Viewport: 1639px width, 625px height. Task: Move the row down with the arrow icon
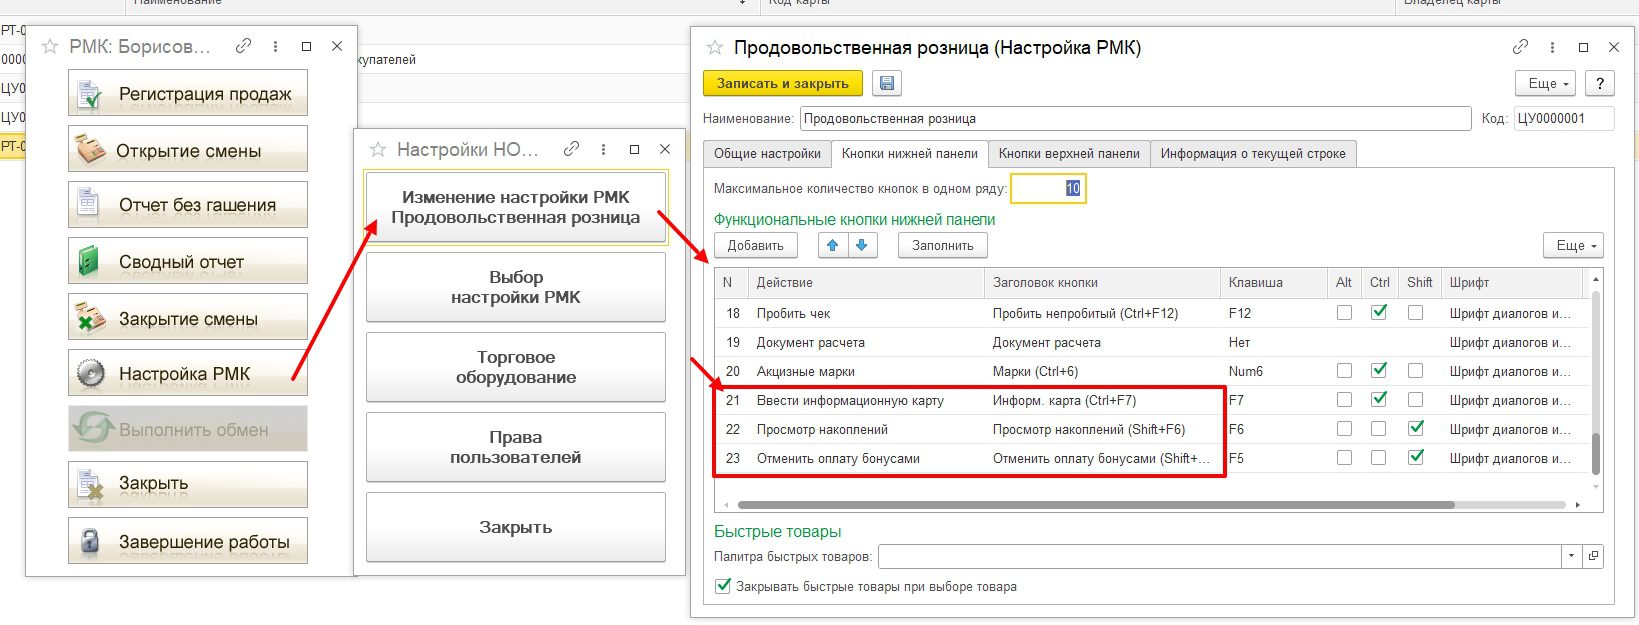pyautogui.click(x=862, y=245)
